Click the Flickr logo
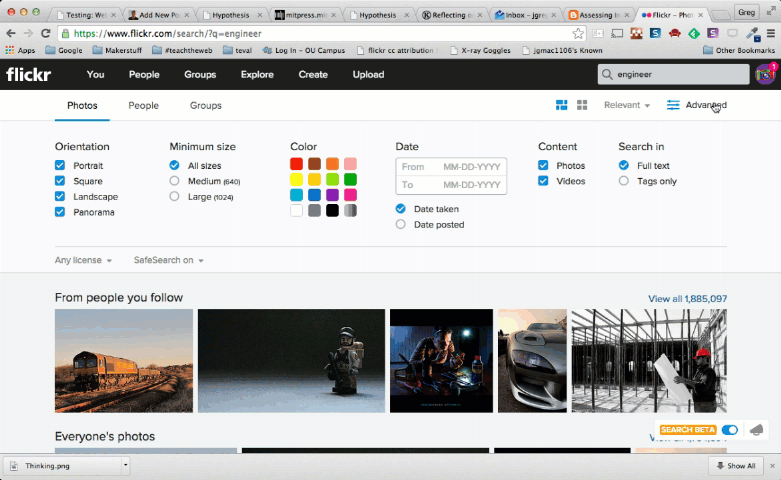 pyautogui.click(x=28, y=75)
